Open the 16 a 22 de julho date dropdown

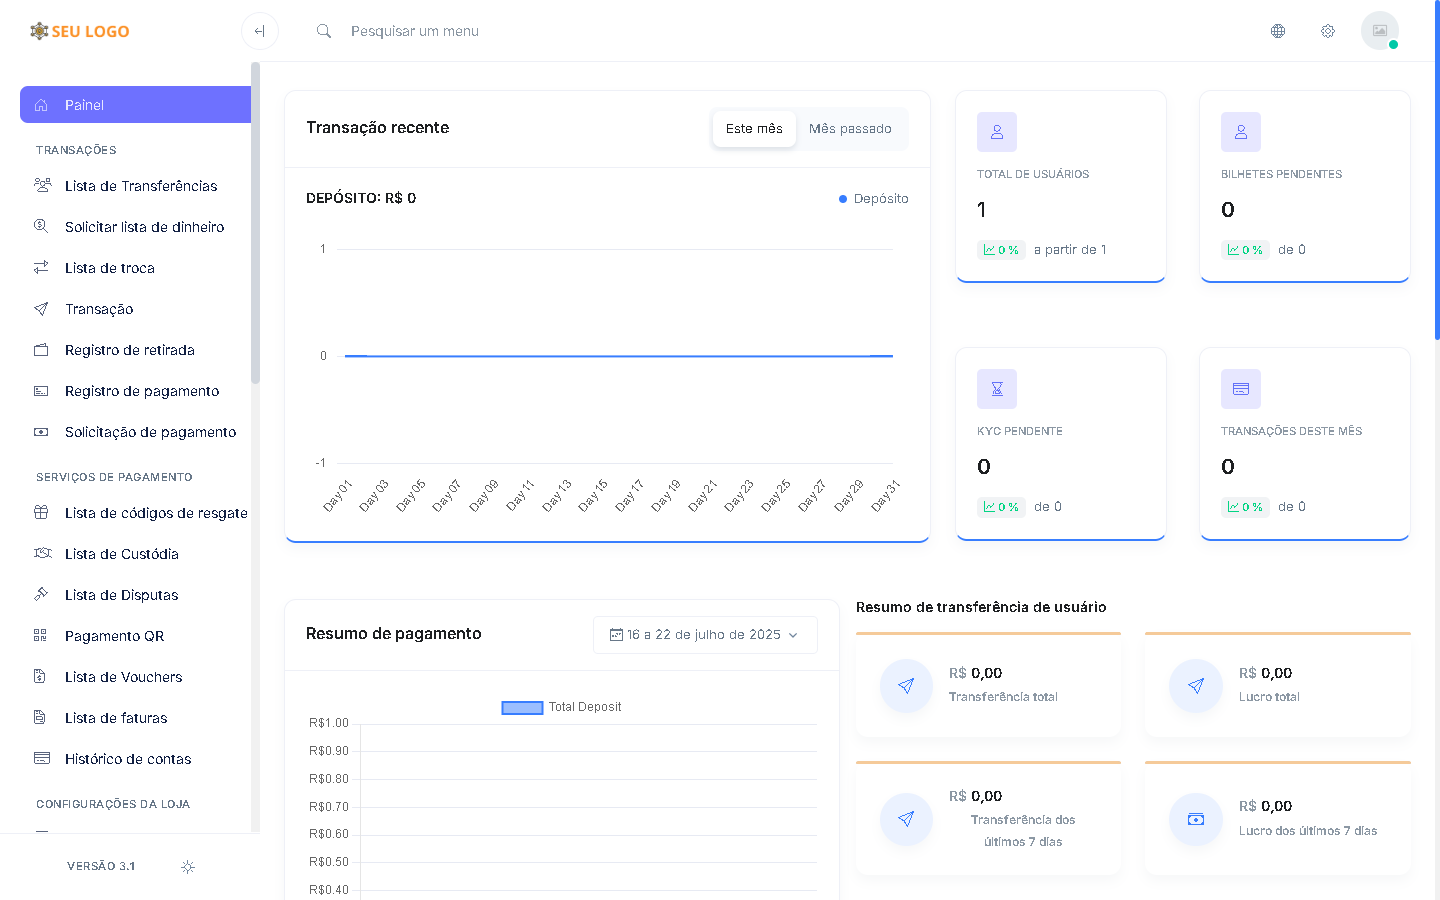click(x=705, y=635)
